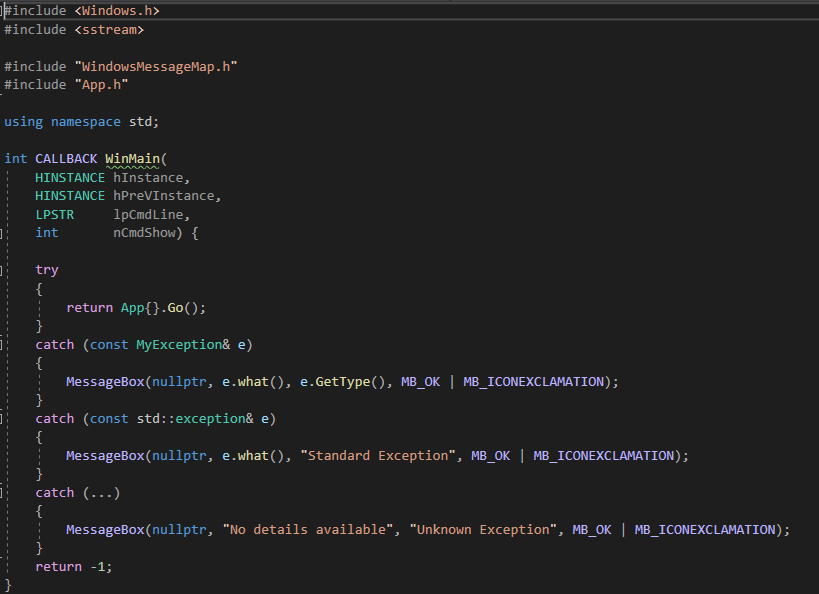The image size is (819, 594).
Task: Click the "WindowsMessageMap.h" include string
Action: point(156,67)
